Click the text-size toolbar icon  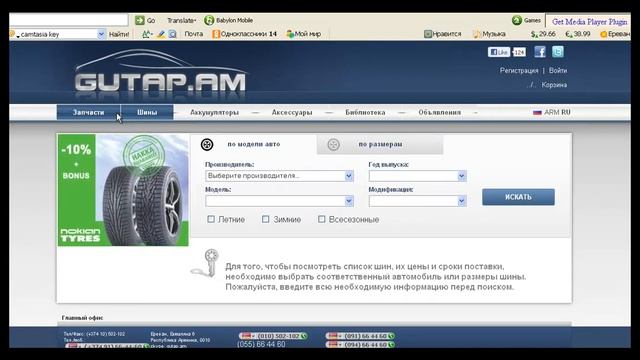coord(147,34)
